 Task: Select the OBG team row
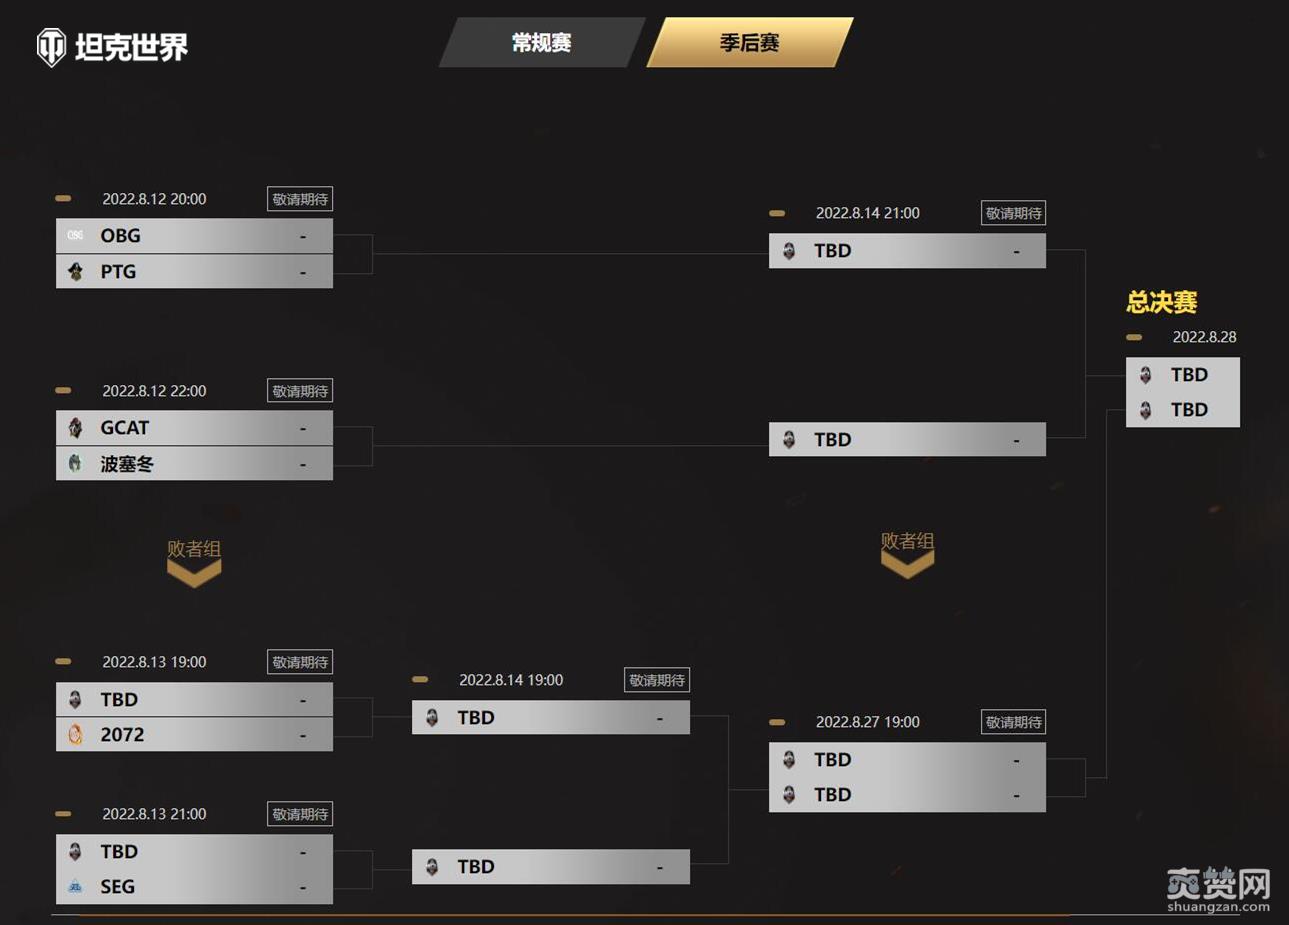click(194, 236)
